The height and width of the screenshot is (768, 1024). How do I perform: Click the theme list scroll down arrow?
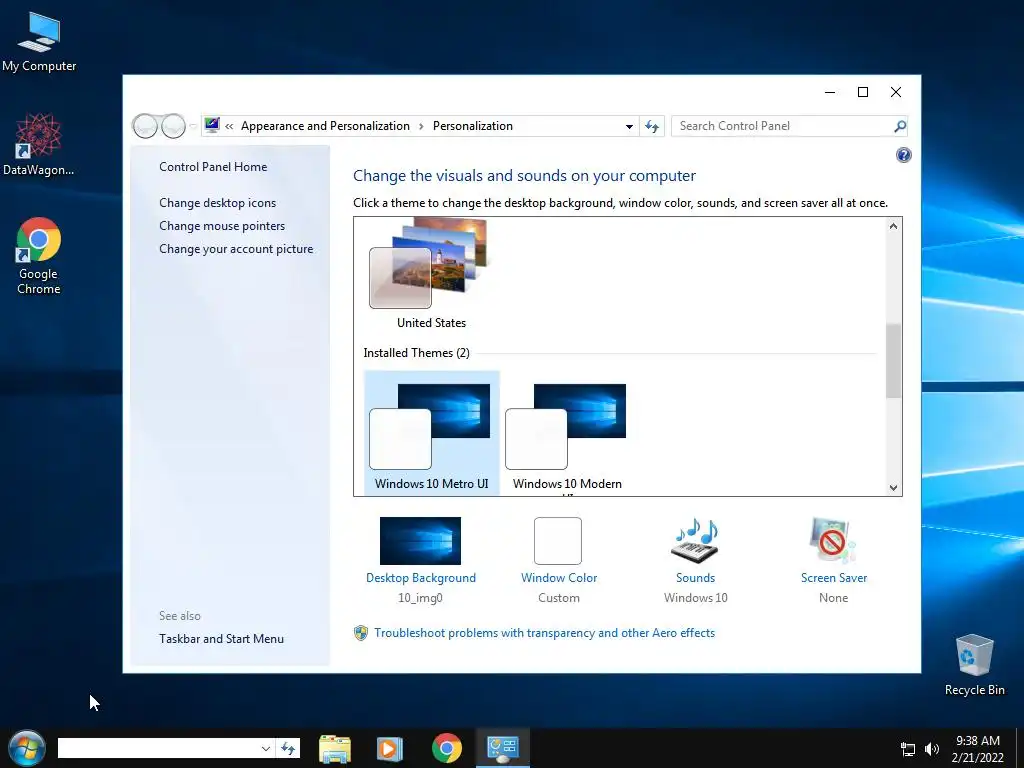click(x=893, y=487)
